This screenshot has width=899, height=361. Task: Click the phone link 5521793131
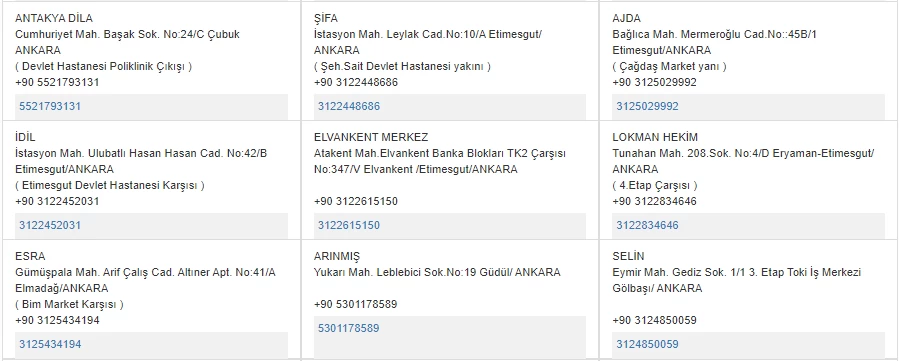tap(50, 106)
